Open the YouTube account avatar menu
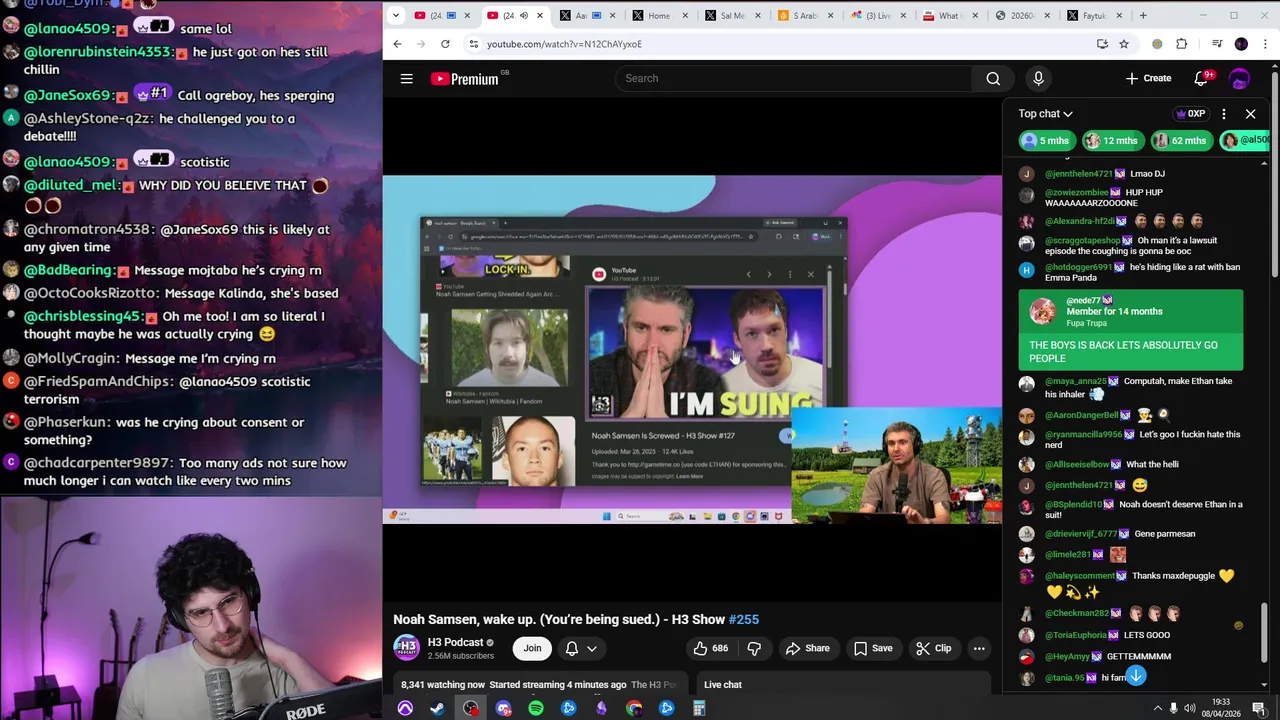The height and width of the screenshot is (720, 1280). click(1240, 78)
